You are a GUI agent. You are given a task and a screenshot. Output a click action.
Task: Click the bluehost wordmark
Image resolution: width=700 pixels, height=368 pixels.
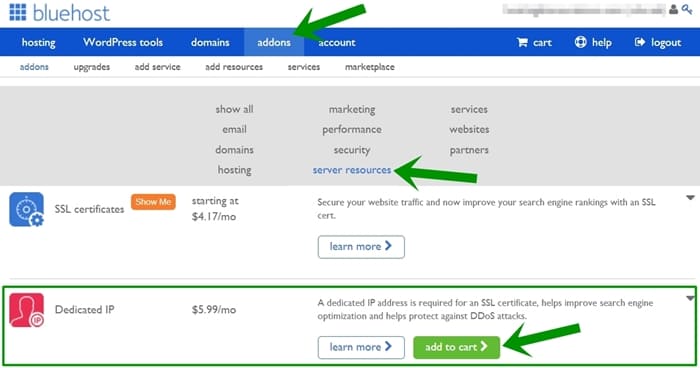coord(71,13)
